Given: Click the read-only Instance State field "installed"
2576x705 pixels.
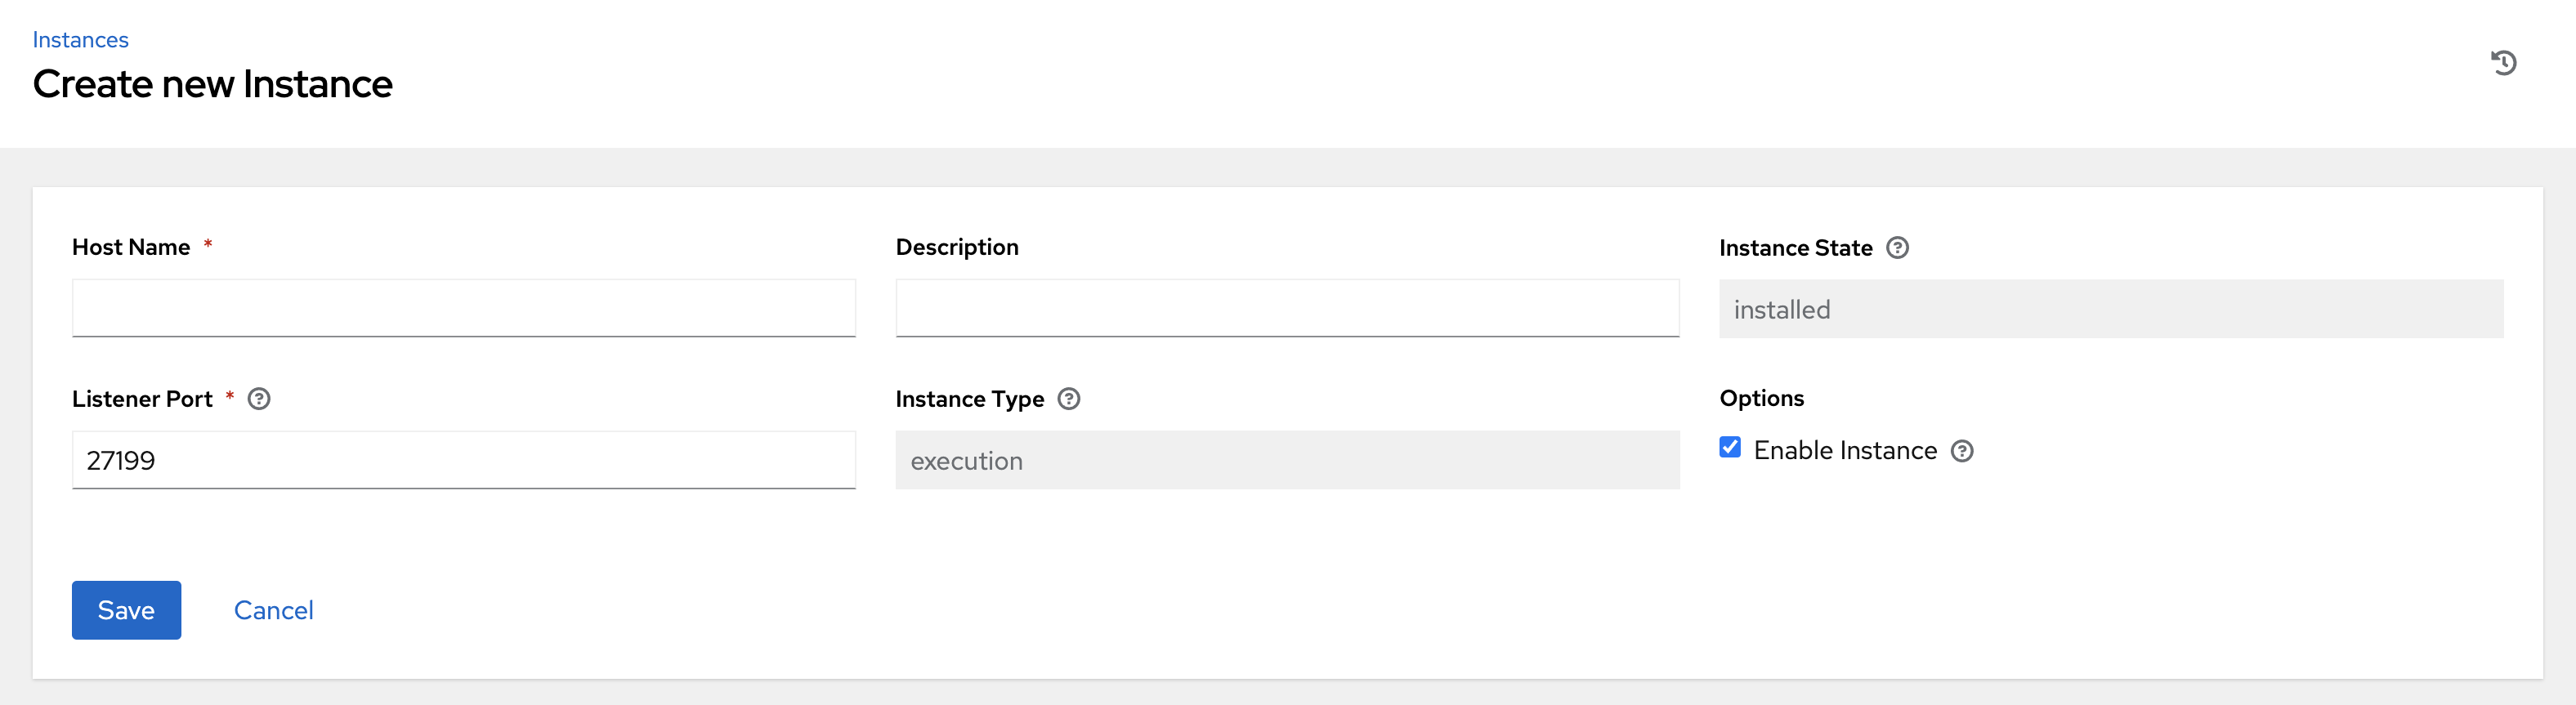Looking at the screenshot, I should 2110,309.
